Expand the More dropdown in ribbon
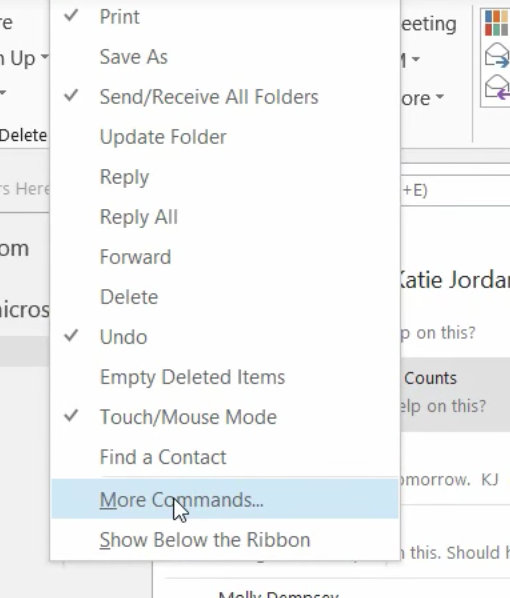This screenshot has width=510, height=598. pos(439,97)
